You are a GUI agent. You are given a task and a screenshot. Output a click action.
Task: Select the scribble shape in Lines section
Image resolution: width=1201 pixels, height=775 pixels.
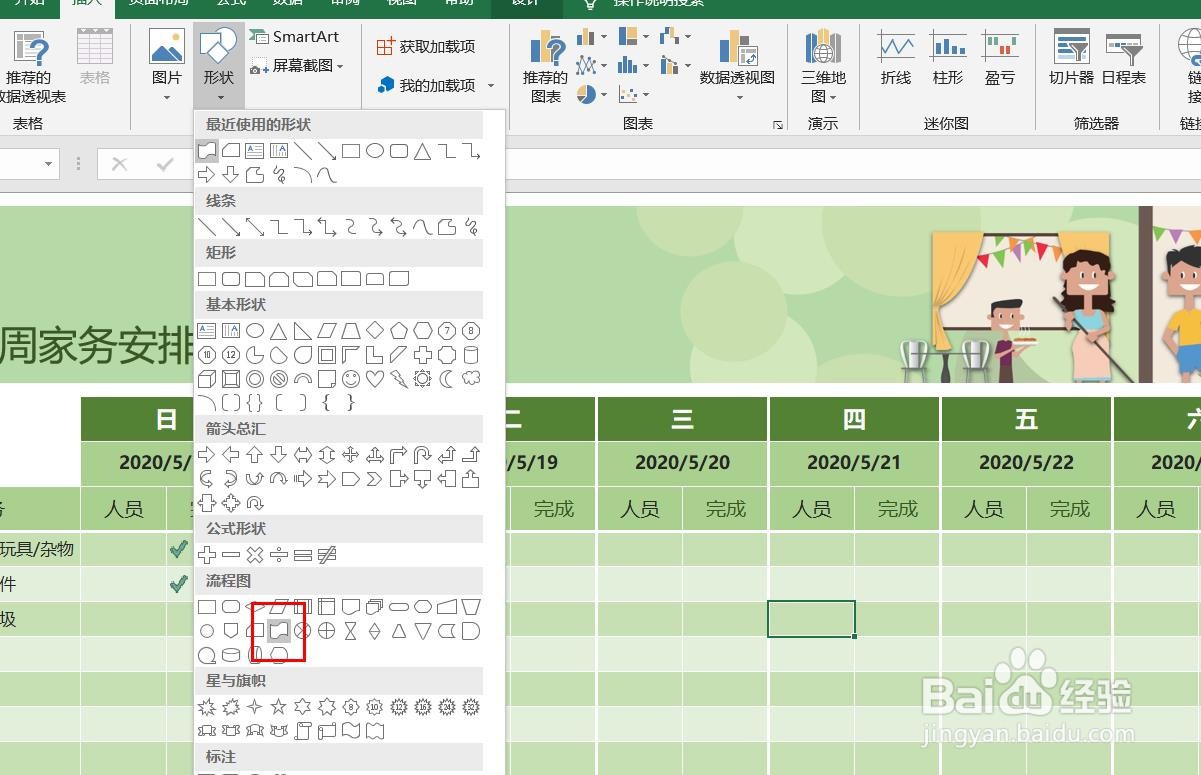point(471,227)
